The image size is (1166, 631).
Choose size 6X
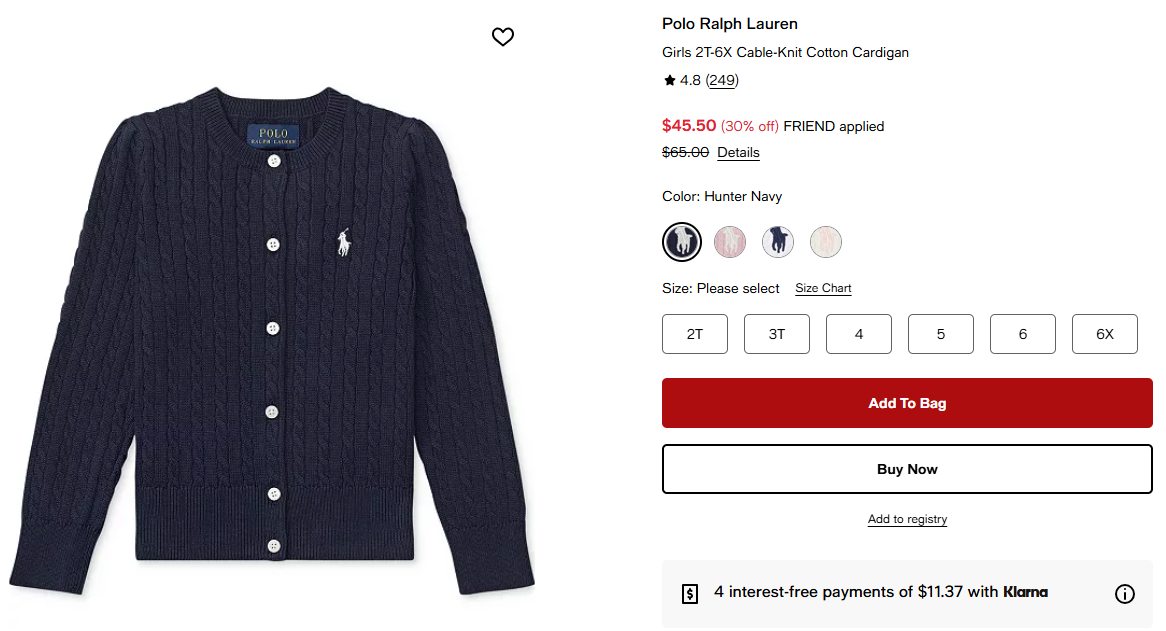click(x=1105, y=334)
